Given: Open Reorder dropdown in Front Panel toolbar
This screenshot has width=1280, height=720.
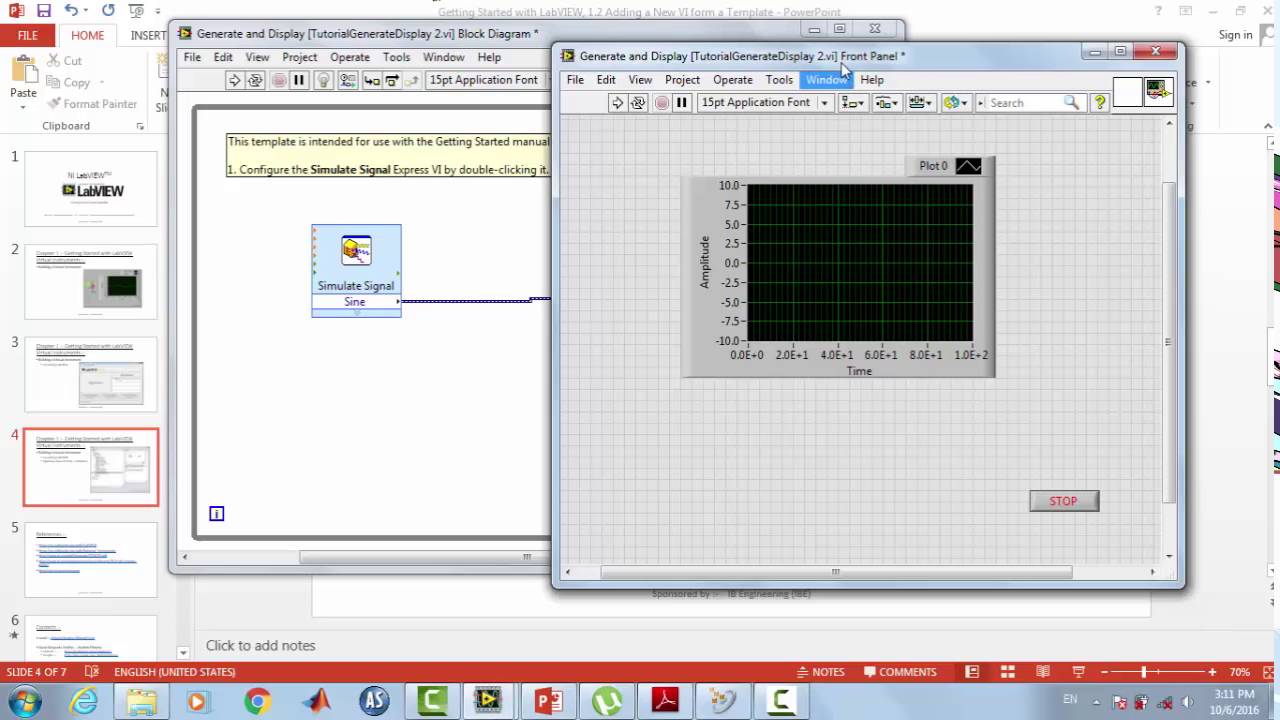Looking at the screenshot, I should [x=956, y=102].
